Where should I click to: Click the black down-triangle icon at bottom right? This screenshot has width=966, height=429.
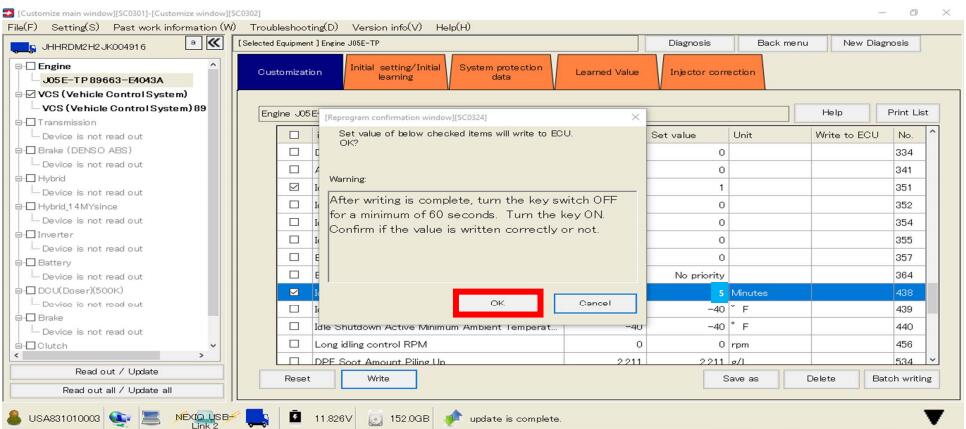click(x=934, y=417)
